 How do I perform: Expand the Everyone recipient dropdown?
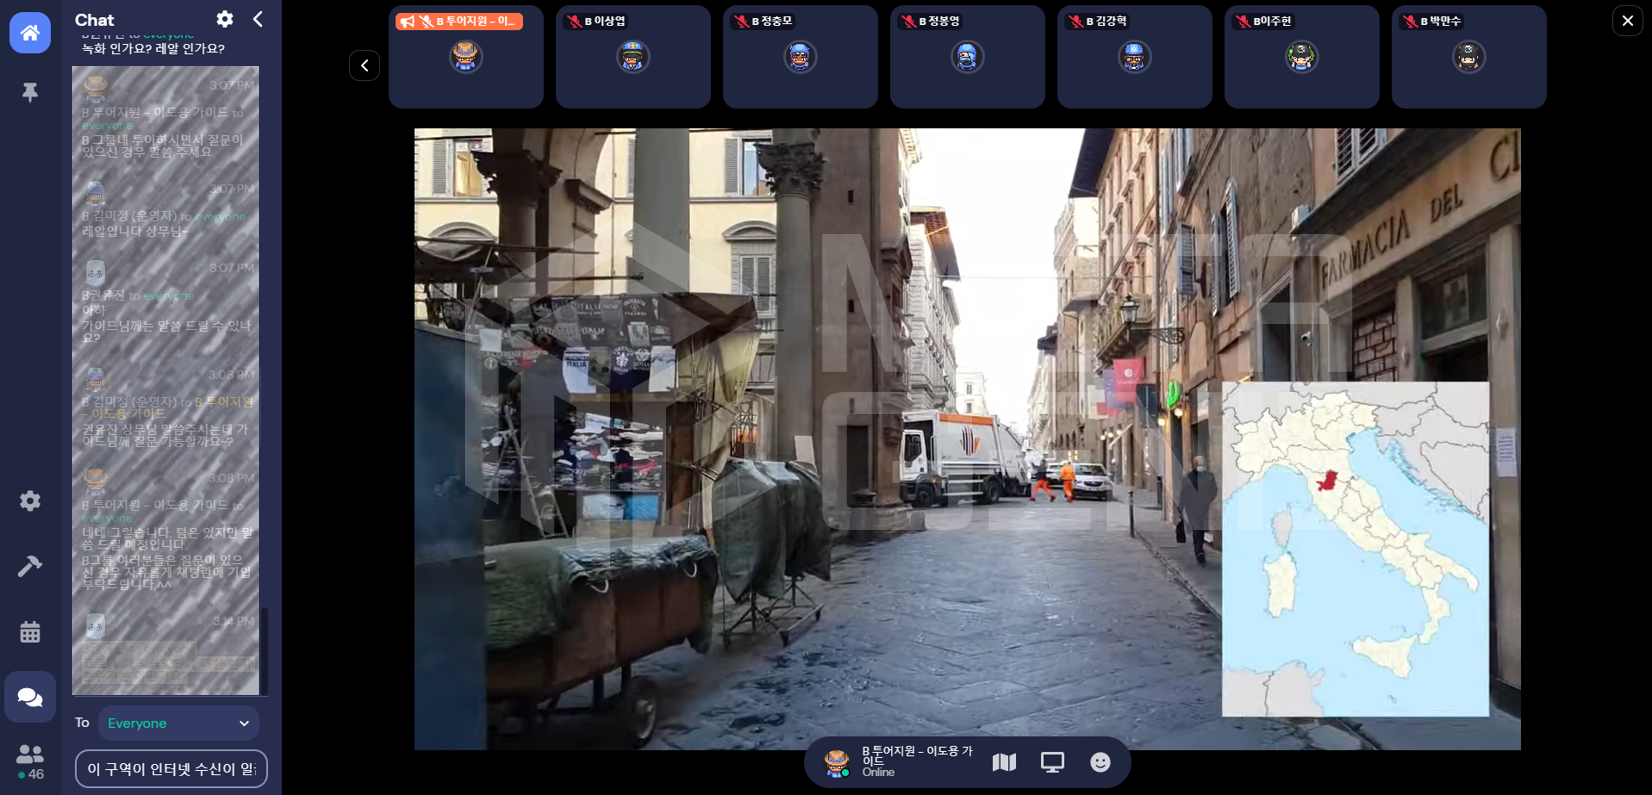coord(179,723)
